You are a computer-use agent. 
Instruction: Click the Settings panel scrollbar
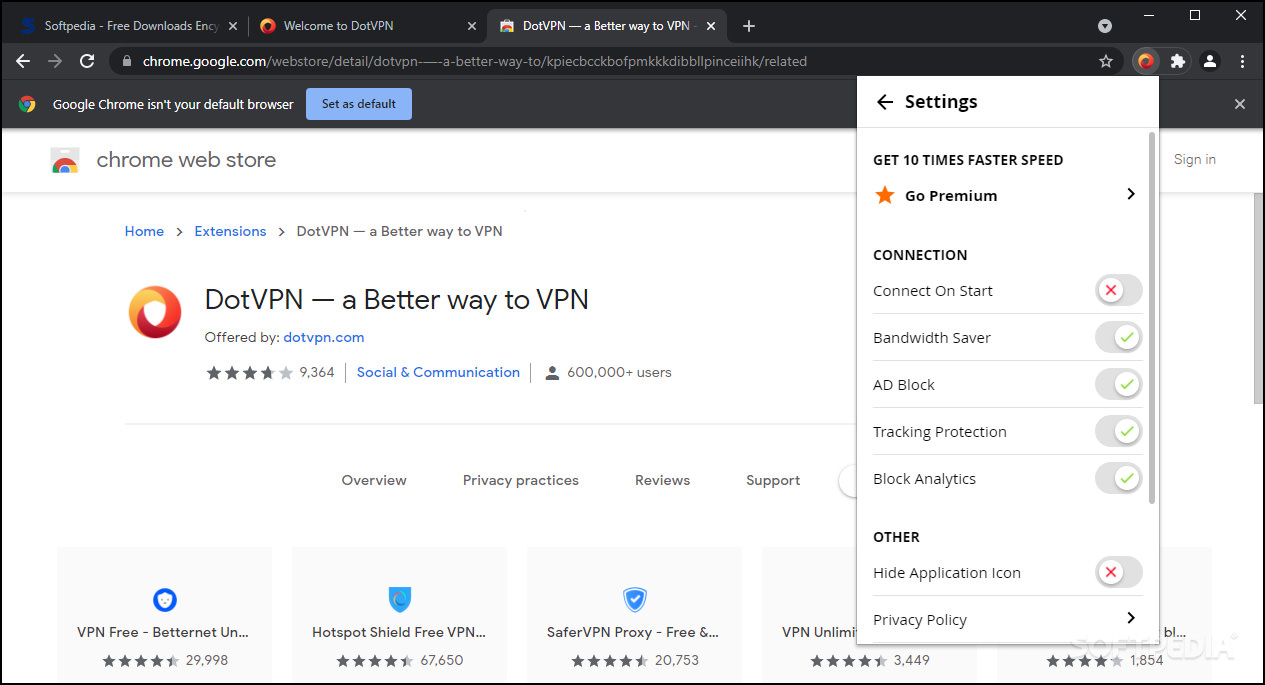1152,318
